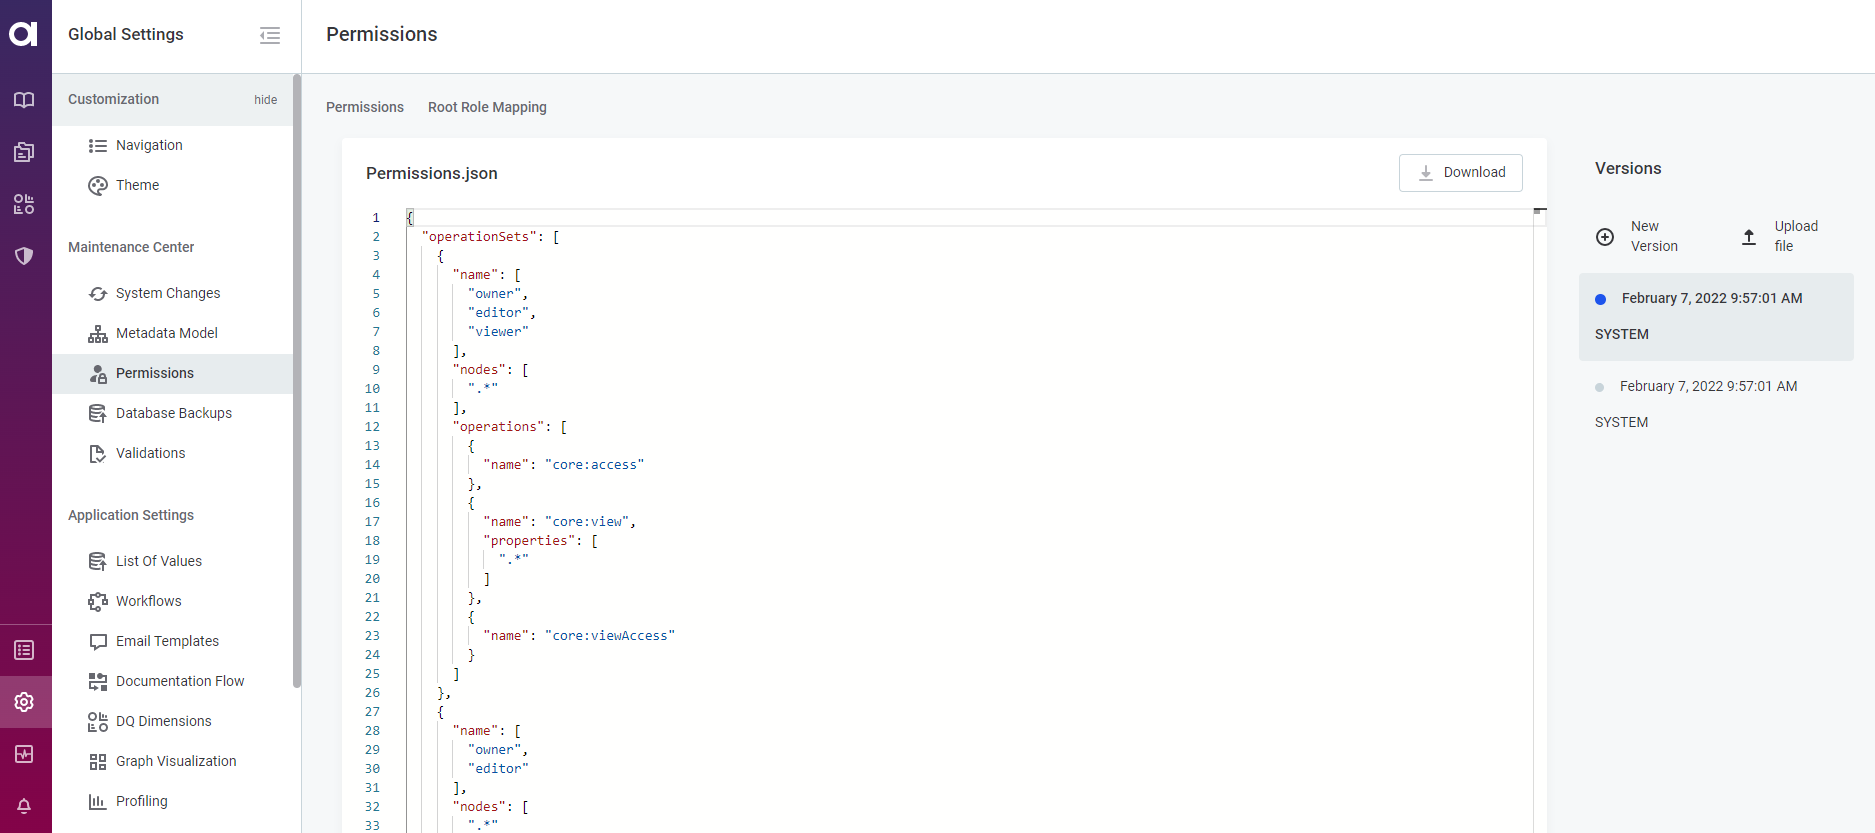This screenshot has height=833, width=1875.
Task: Click the Profiling bar chart icon
Action: 98,802
